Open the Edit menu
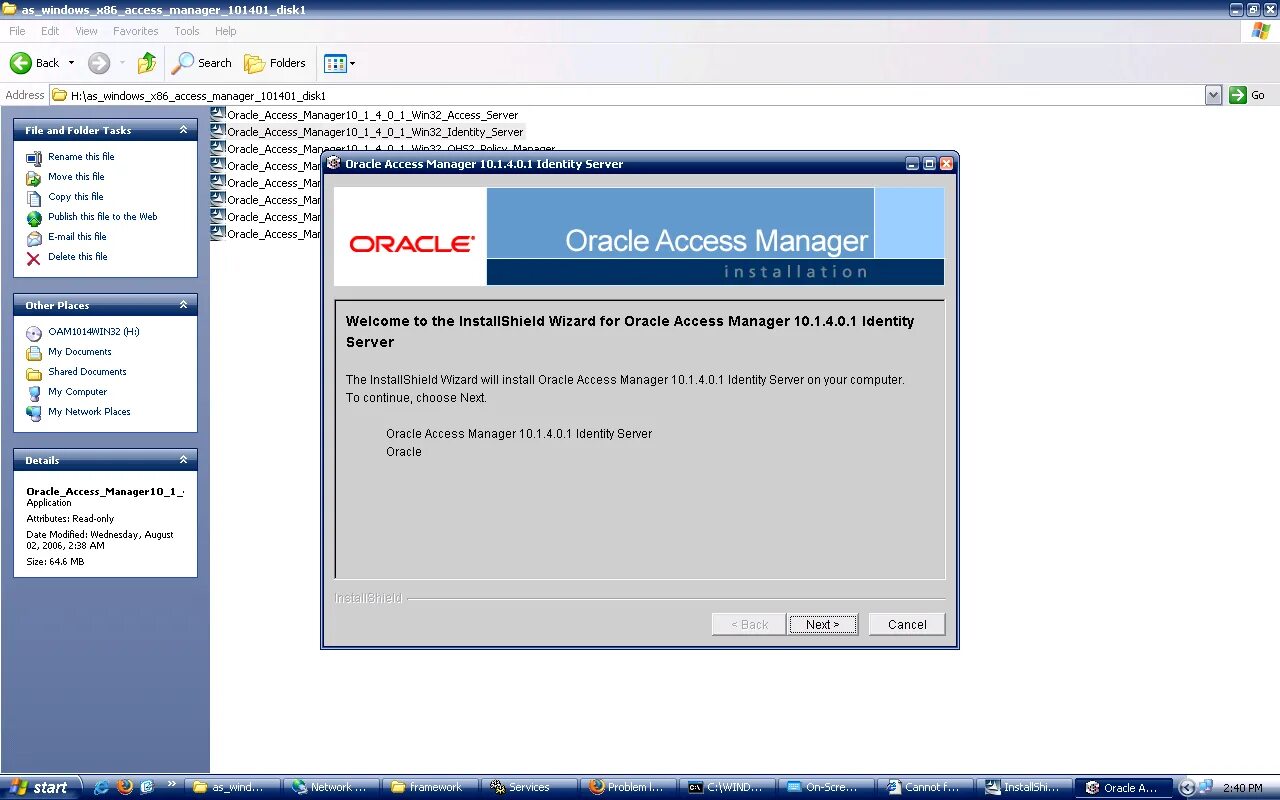This screenshot has width=1280, height=800. pyautogui.click(x=50, y=31)
